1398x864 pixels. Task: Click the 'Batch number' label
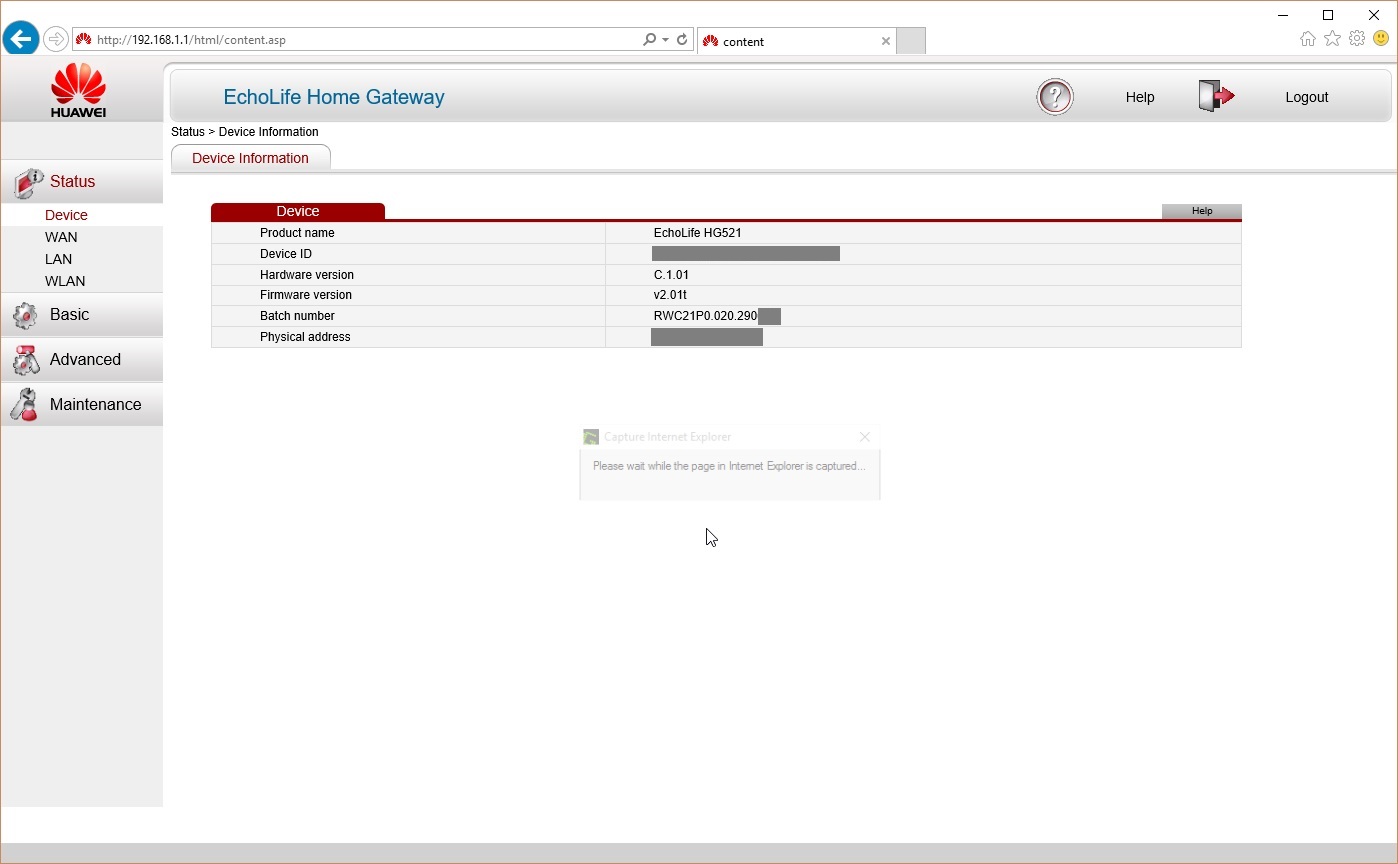tap(297, 316)
